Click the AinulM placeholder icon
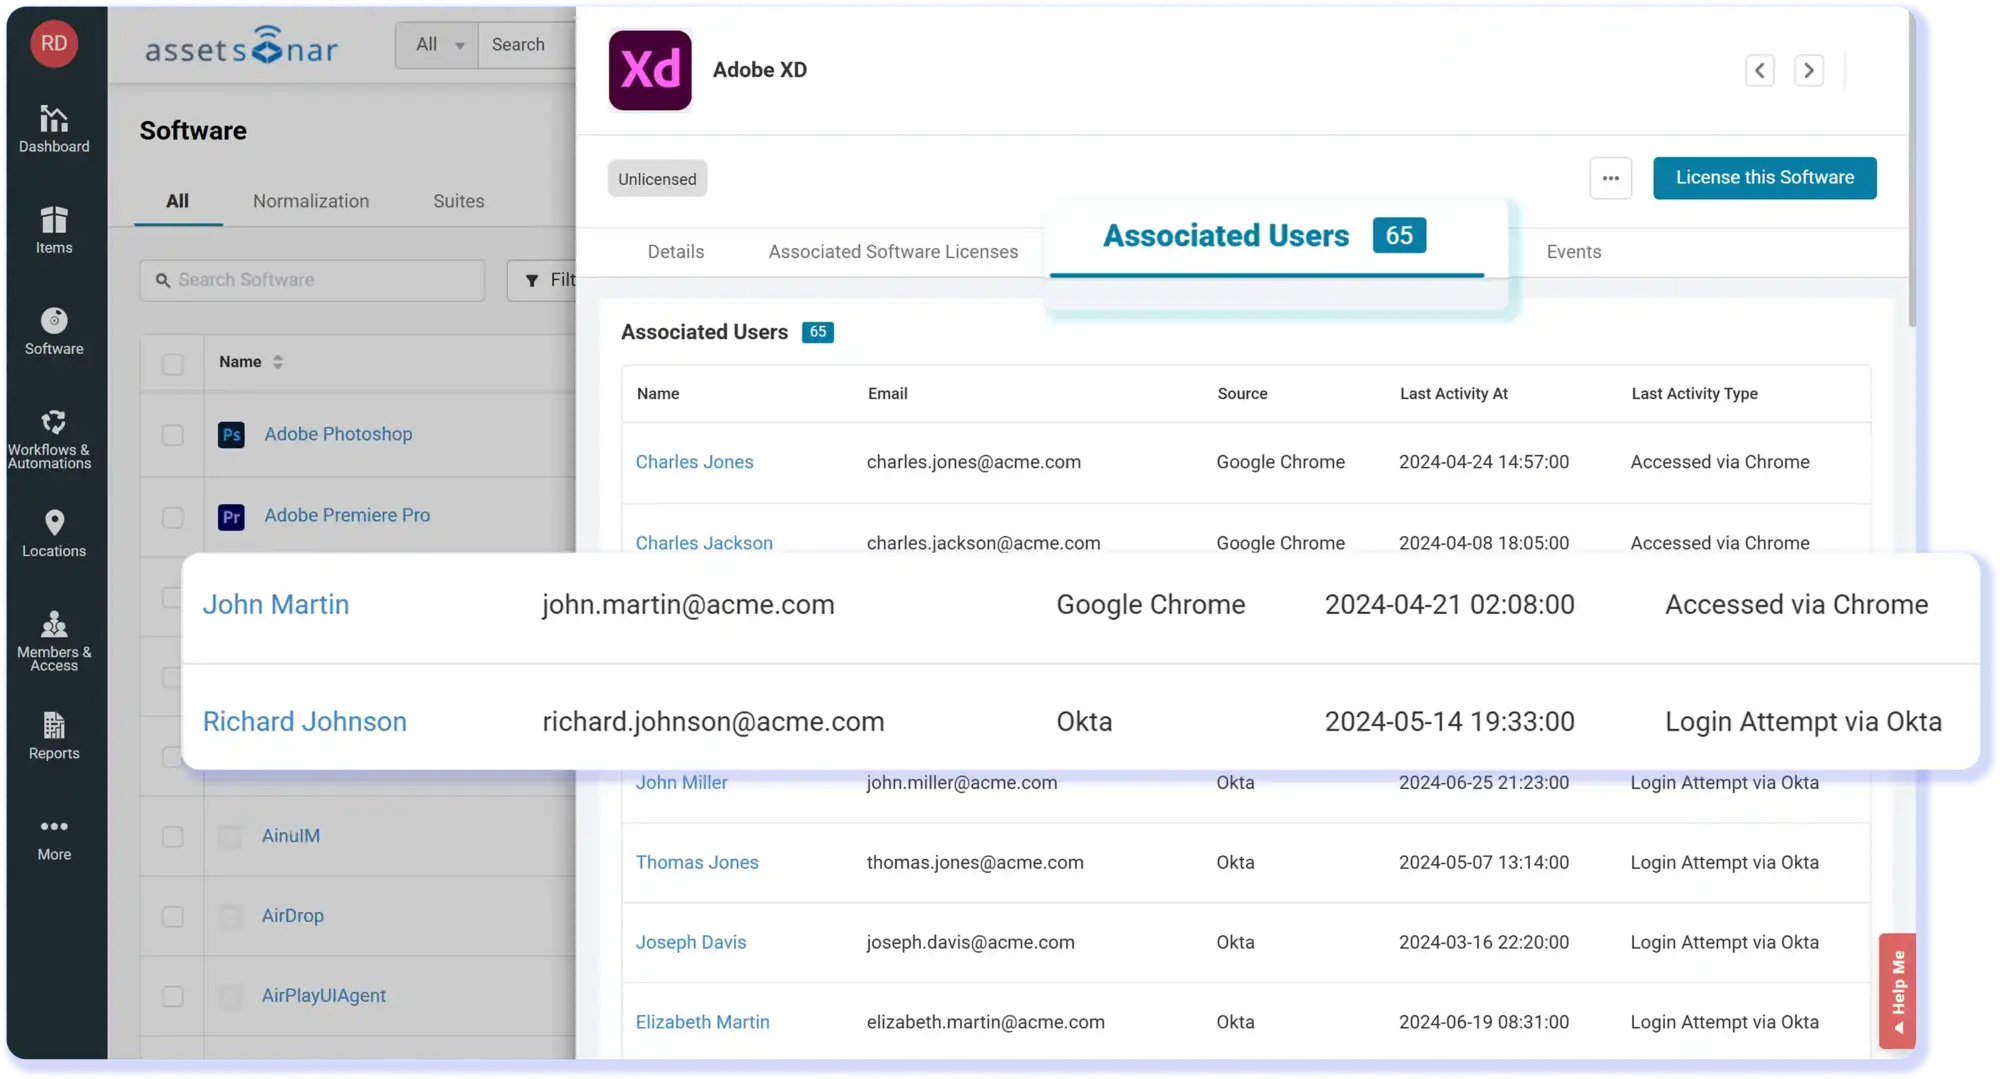Image resolution: width=2000 pixels, height=1079 pixels. click(x=230, y=837)
